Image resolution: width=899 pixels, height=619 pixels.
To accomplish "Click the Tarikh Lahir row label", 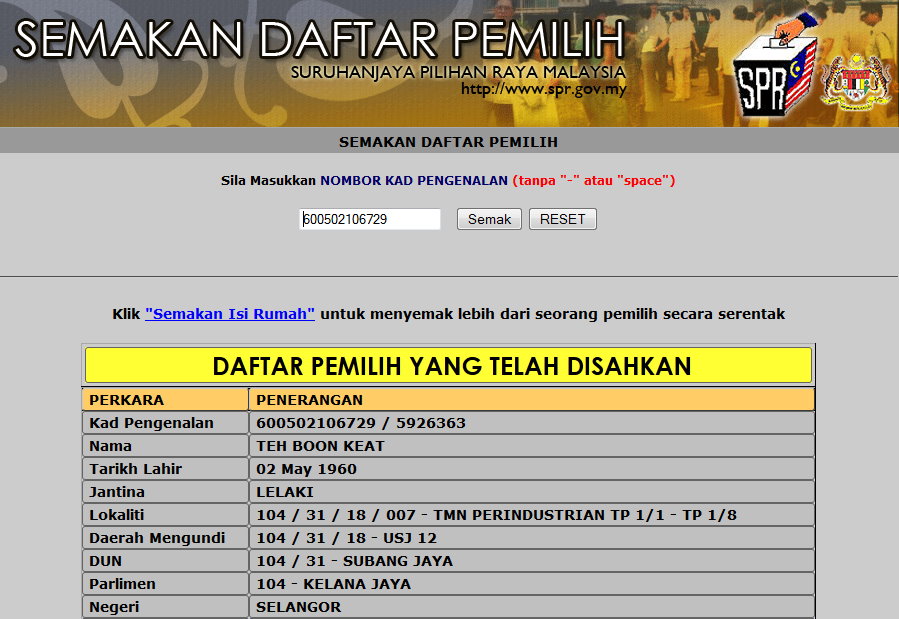I will click(x=136, y=469).
